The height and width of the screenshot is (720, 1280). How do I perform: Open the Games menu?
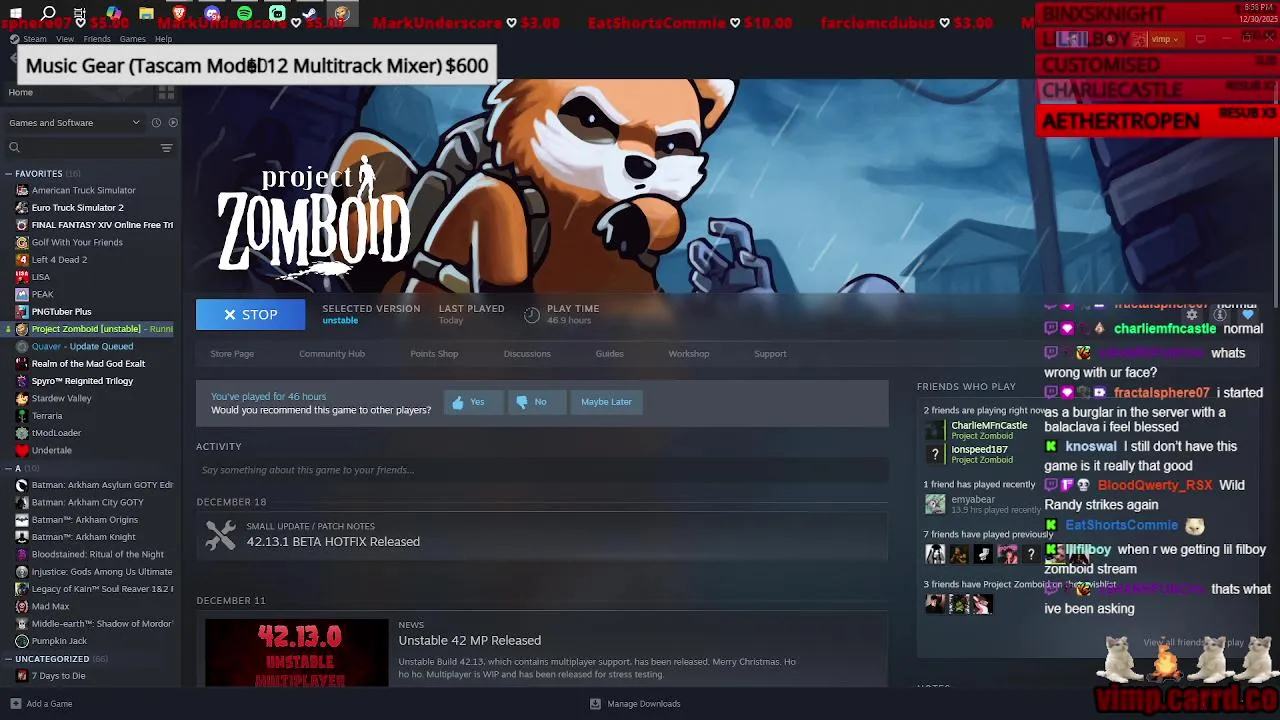[x=133, y=39]
